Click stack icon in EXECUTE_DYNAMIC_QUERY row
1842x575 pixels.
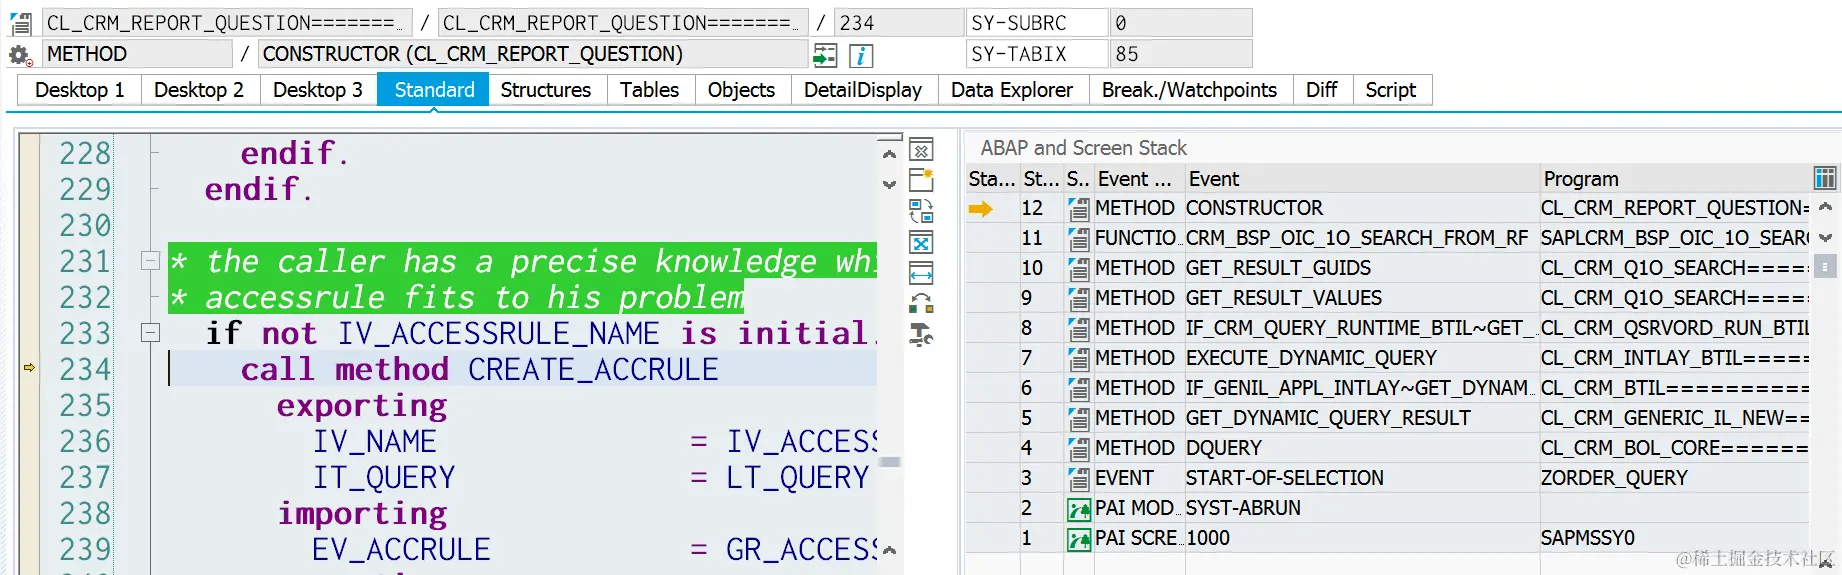coord(1078,359)
